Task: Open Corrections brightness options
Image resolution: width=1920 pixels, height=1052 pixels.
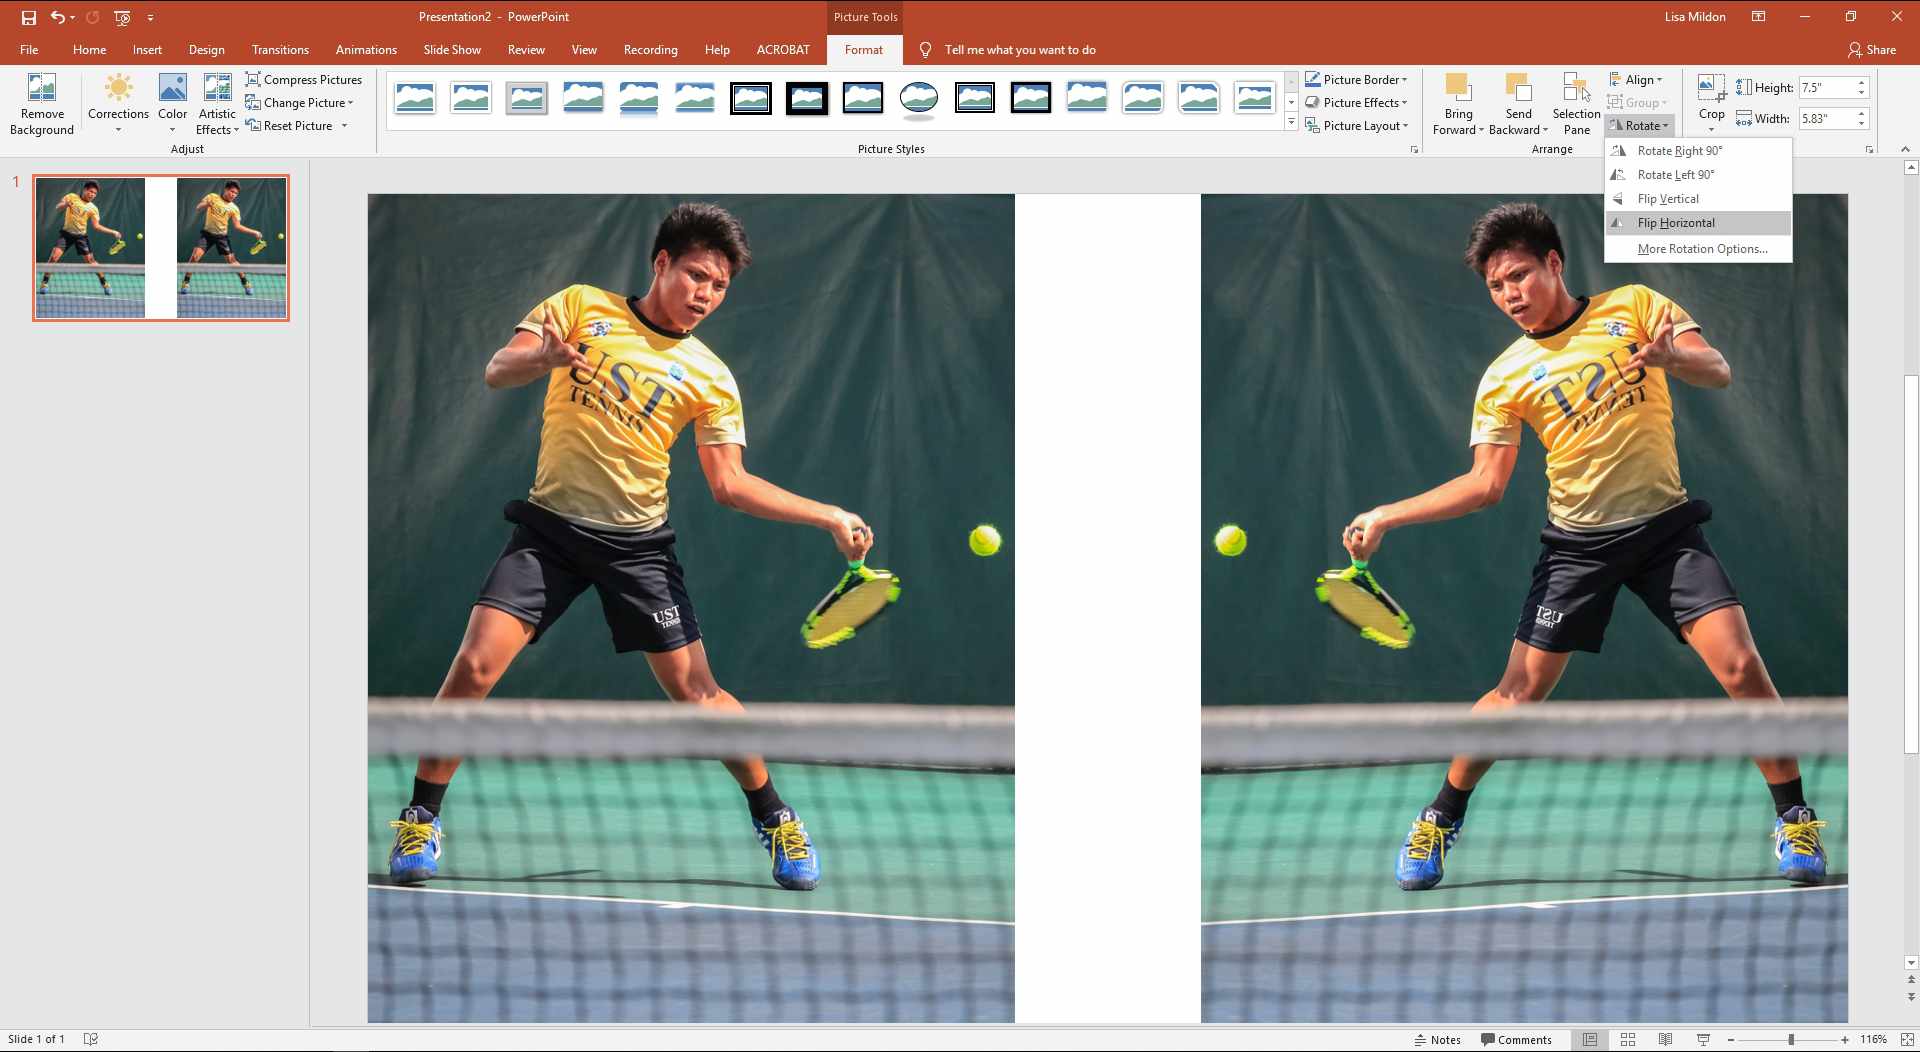Action: click(x=118, y=103)
